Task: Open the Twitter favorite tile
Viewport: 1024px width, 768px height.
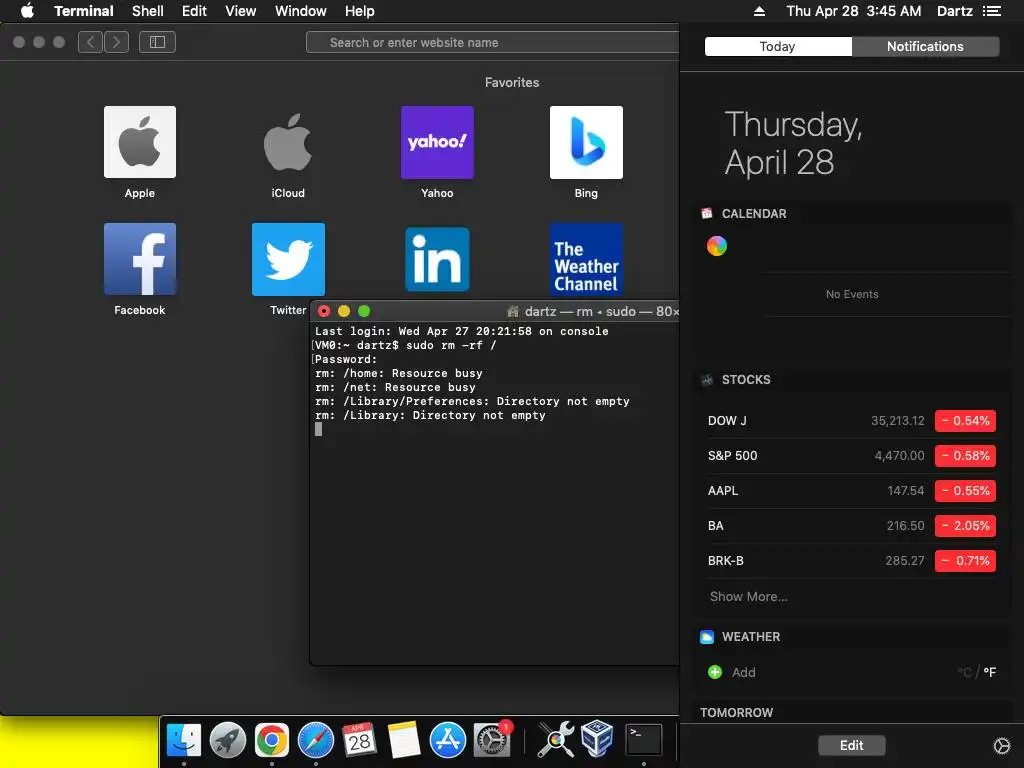Action: tap(288, 259)
